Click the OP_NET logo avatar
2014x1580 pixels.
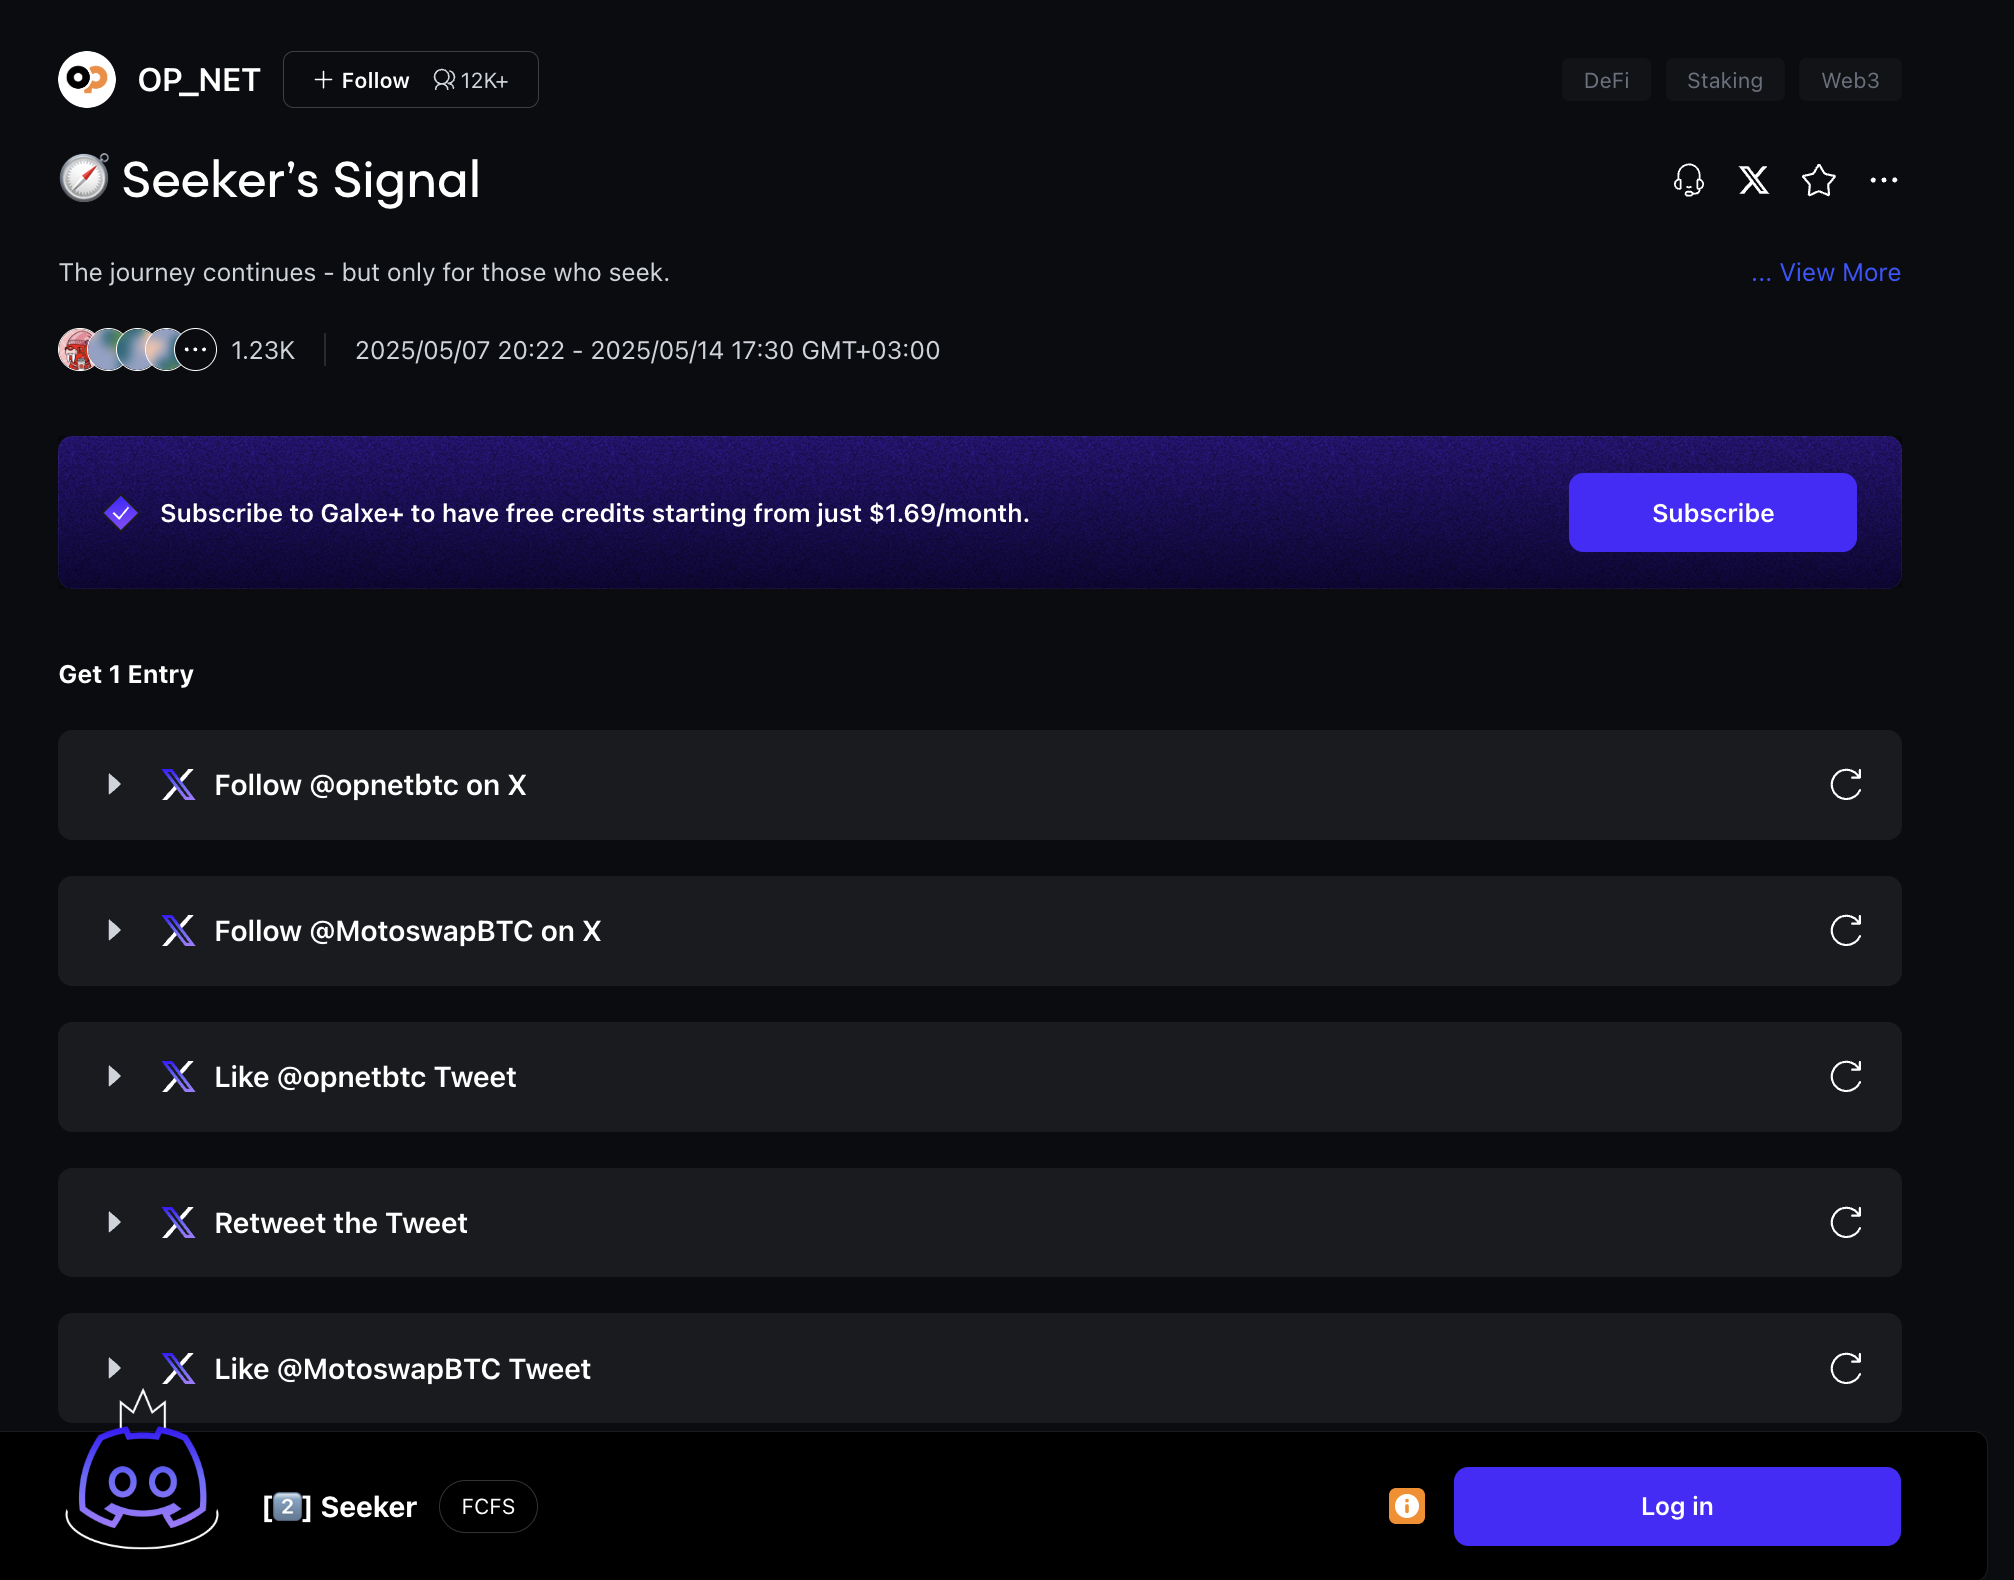click(x=87, y=80)
